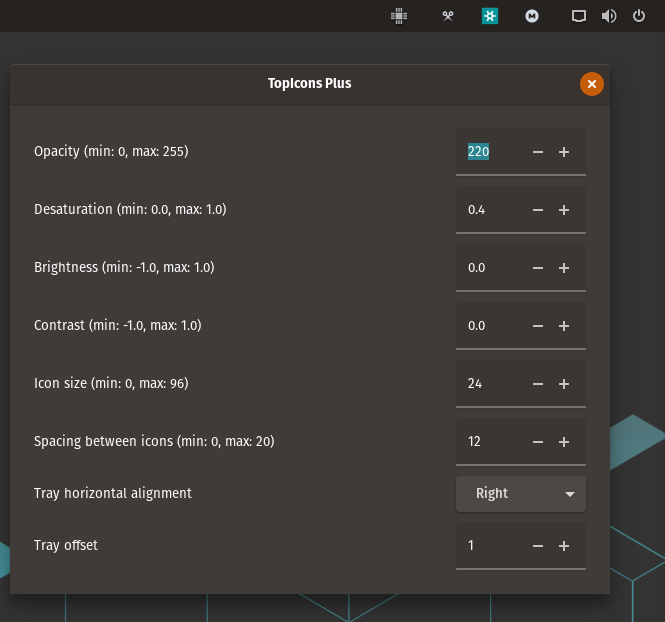Open the scissors clipboard tray icon
This screenshot has height=622, width=665.
448,16
